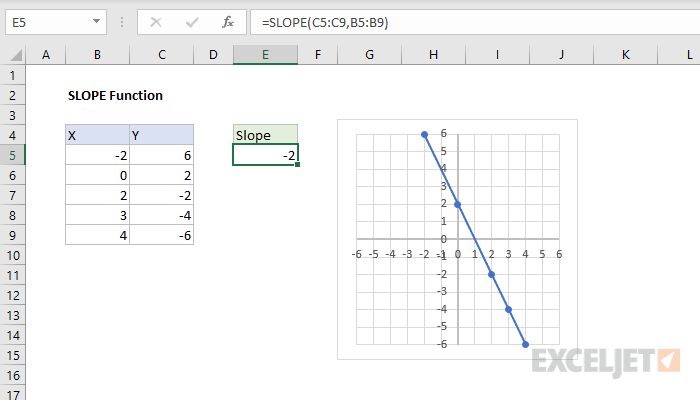Select the Slope result cell showing -2
The width and height of the screenshot is (700, 400).
click(x=265, y=155)
